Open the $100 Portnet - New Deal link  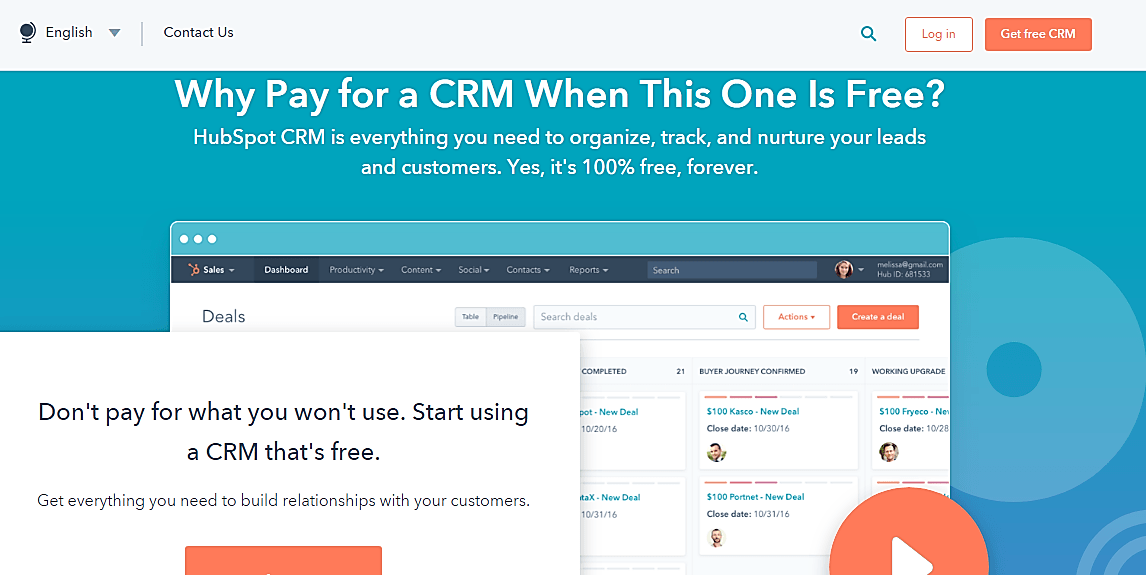pos(755,497)
